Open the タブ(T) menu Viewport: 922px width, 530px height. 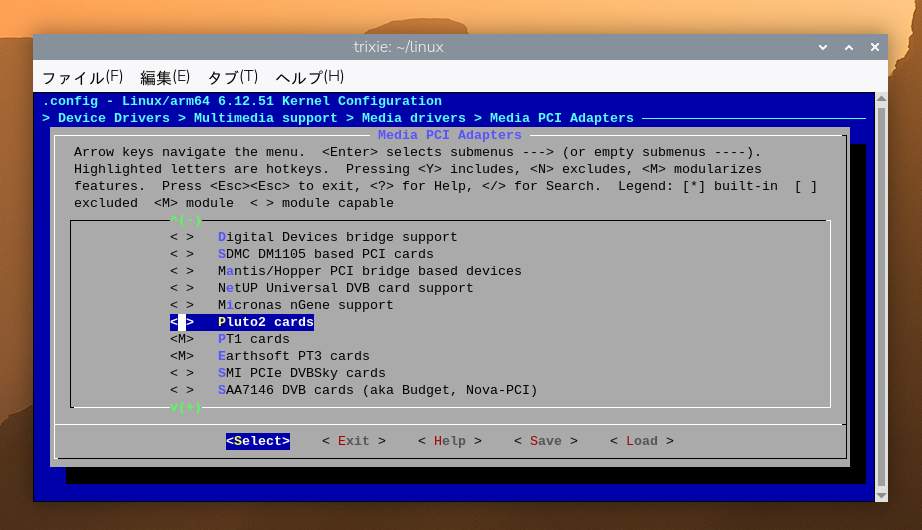click(x=232, y=77)
